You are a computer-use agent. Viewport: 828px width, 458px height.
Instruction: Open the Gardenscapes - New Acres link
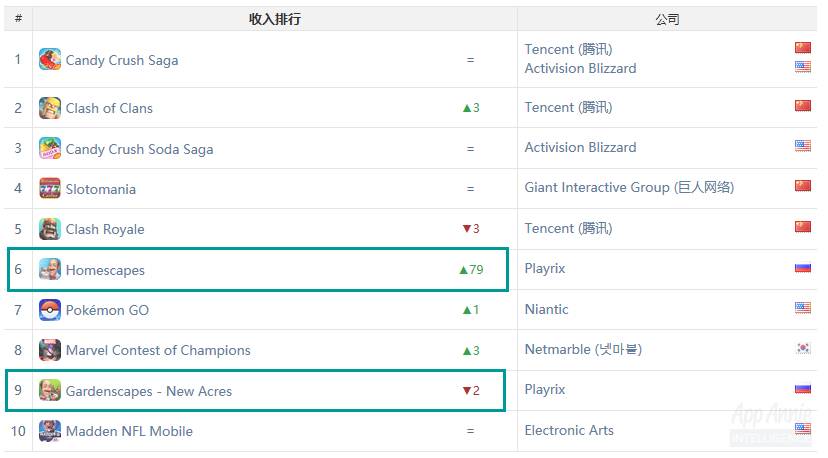(149, 391)
